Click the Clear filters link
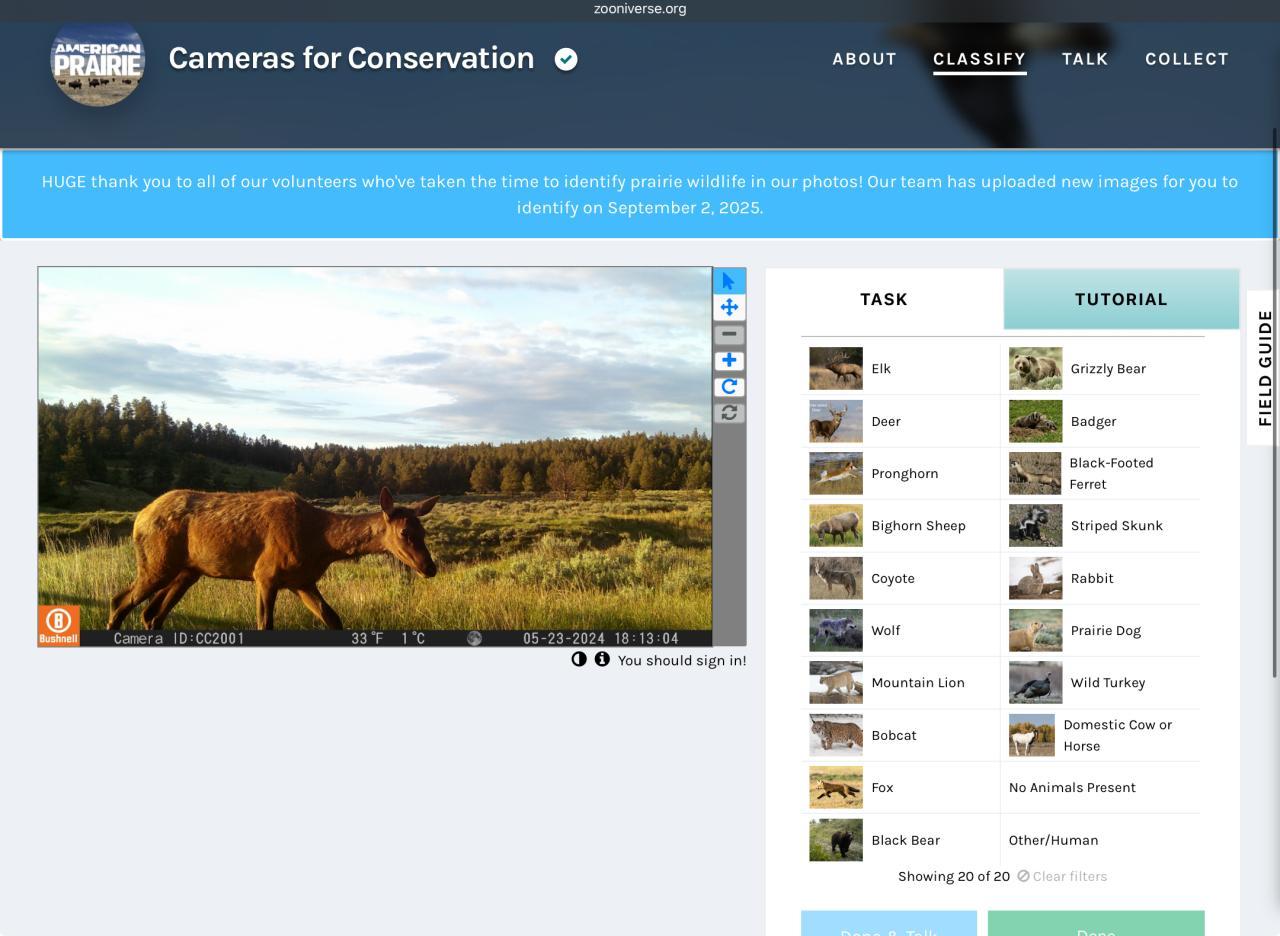Viewport: 1280px width, 936px height. coord(1062,876)
